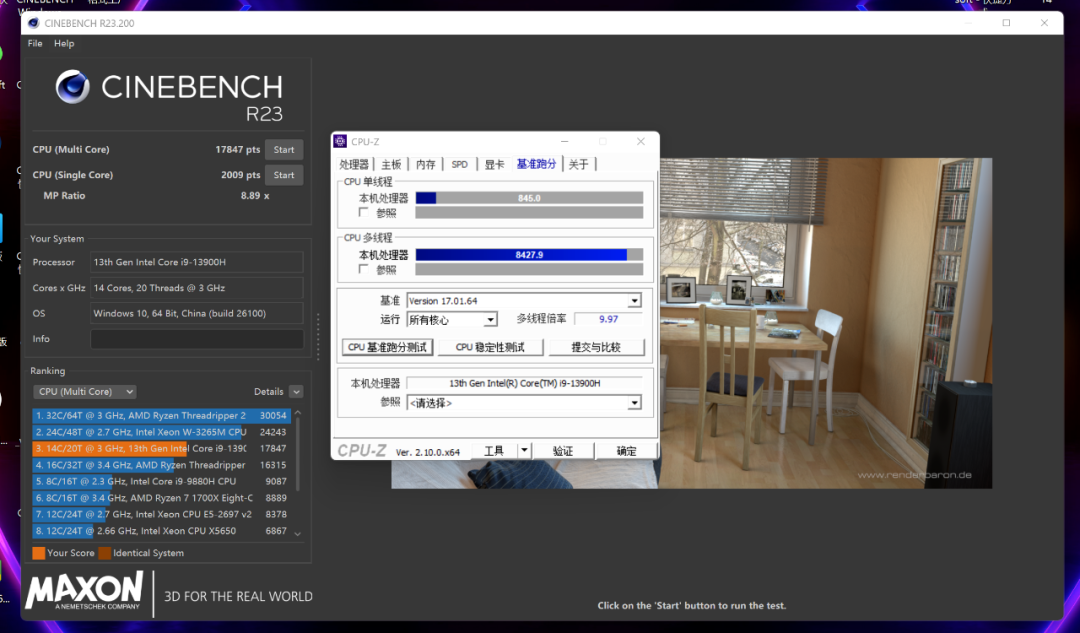1080x633 pixels.
Task: Click the Info input field
Action: (197, 339)
